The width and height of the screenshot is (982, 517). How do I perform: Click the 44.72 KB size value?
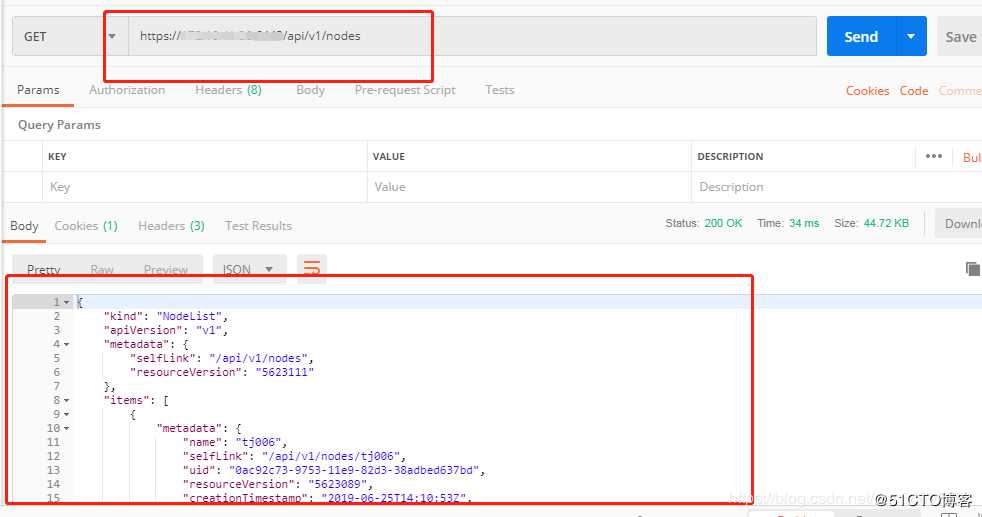click(x=886, y=223)
